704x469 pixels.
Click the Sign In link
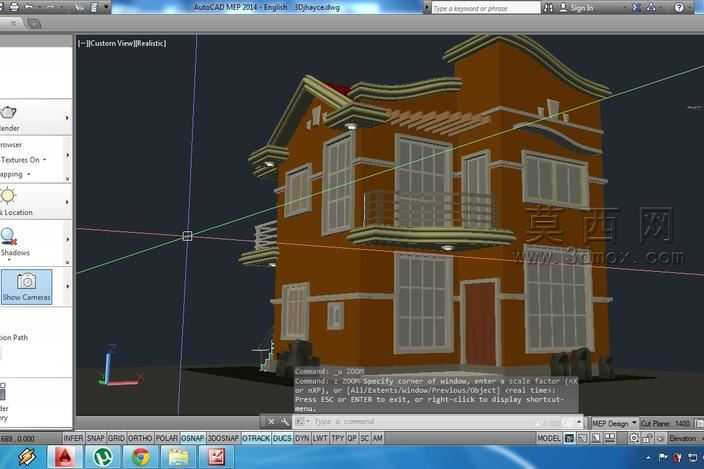(582, 8)
